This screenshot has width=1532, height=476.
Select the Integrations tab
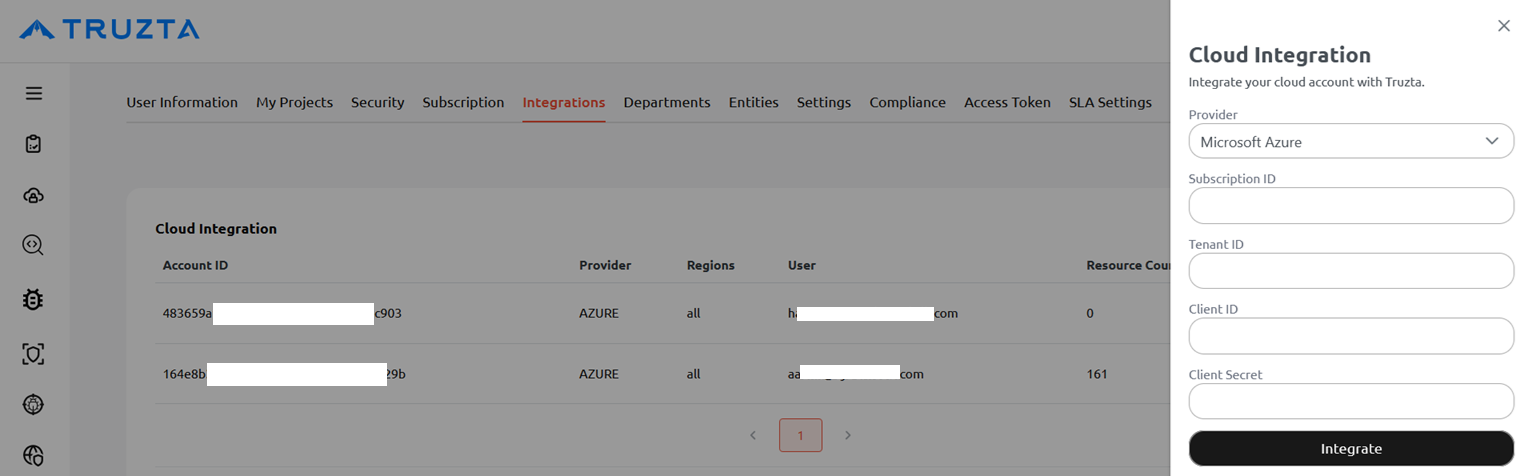click(x=564, y=102)
